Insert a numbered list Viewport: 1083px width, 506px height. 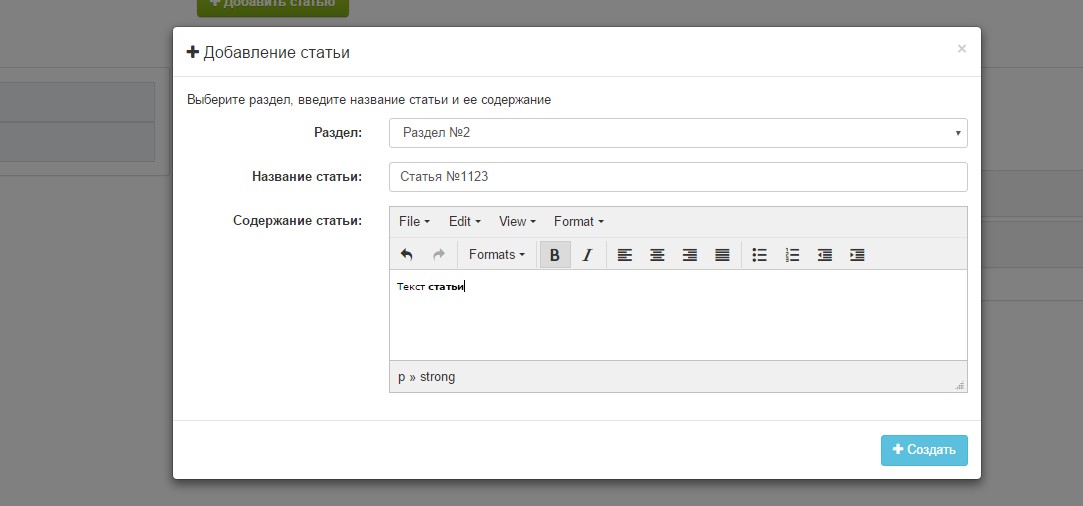pyautogui.click(x=792, y=255)
